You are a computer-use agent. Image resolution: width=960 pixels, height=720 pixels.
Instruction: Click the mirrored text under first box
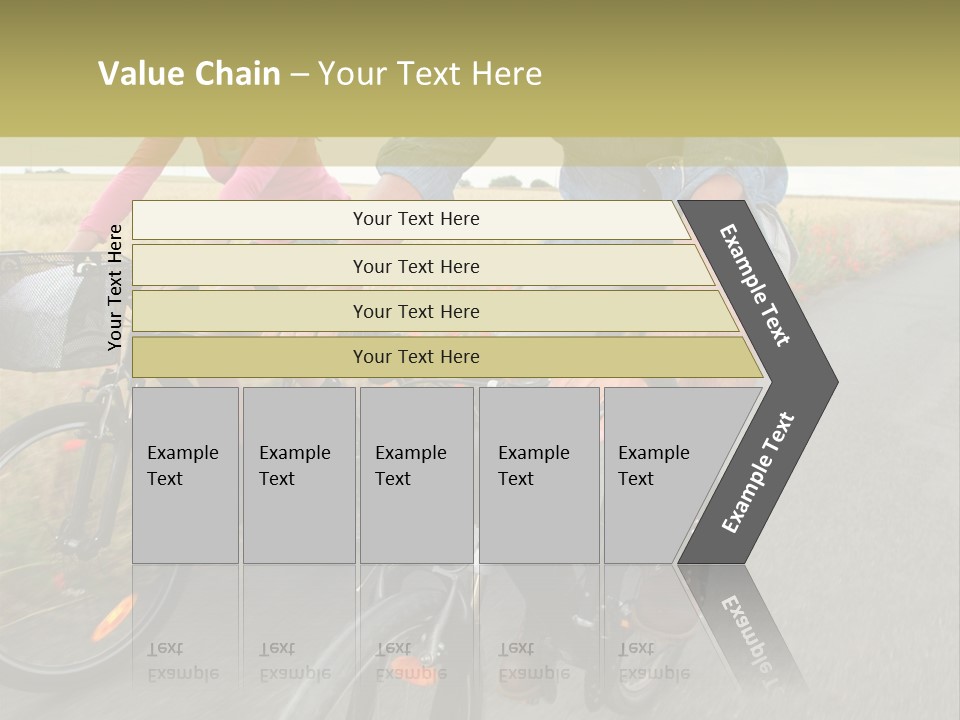(183, 660)
